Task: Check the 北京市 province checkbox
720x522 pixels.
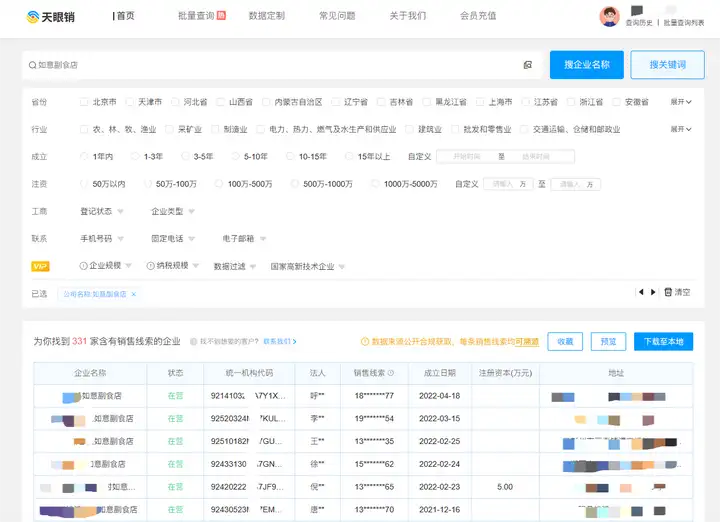Action: 84,102
